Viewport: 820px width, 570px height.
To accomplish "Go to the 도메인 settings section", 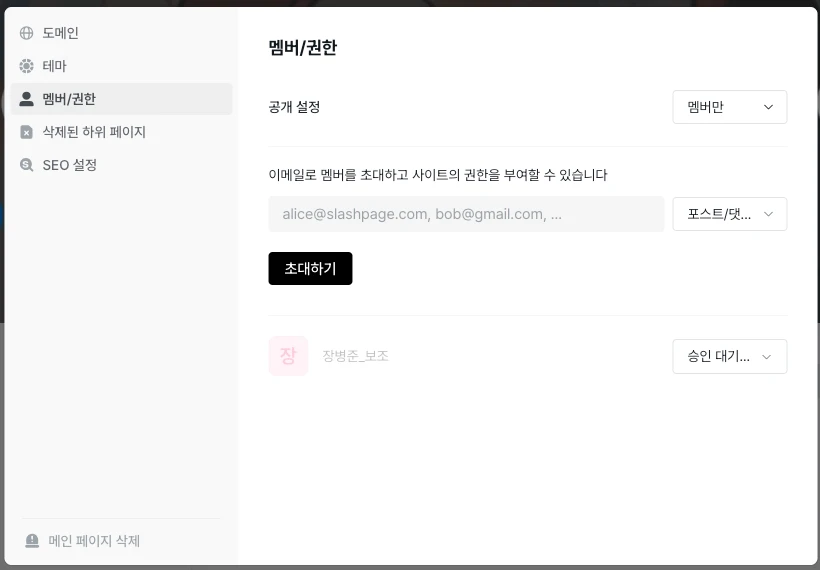I will 61,33.
